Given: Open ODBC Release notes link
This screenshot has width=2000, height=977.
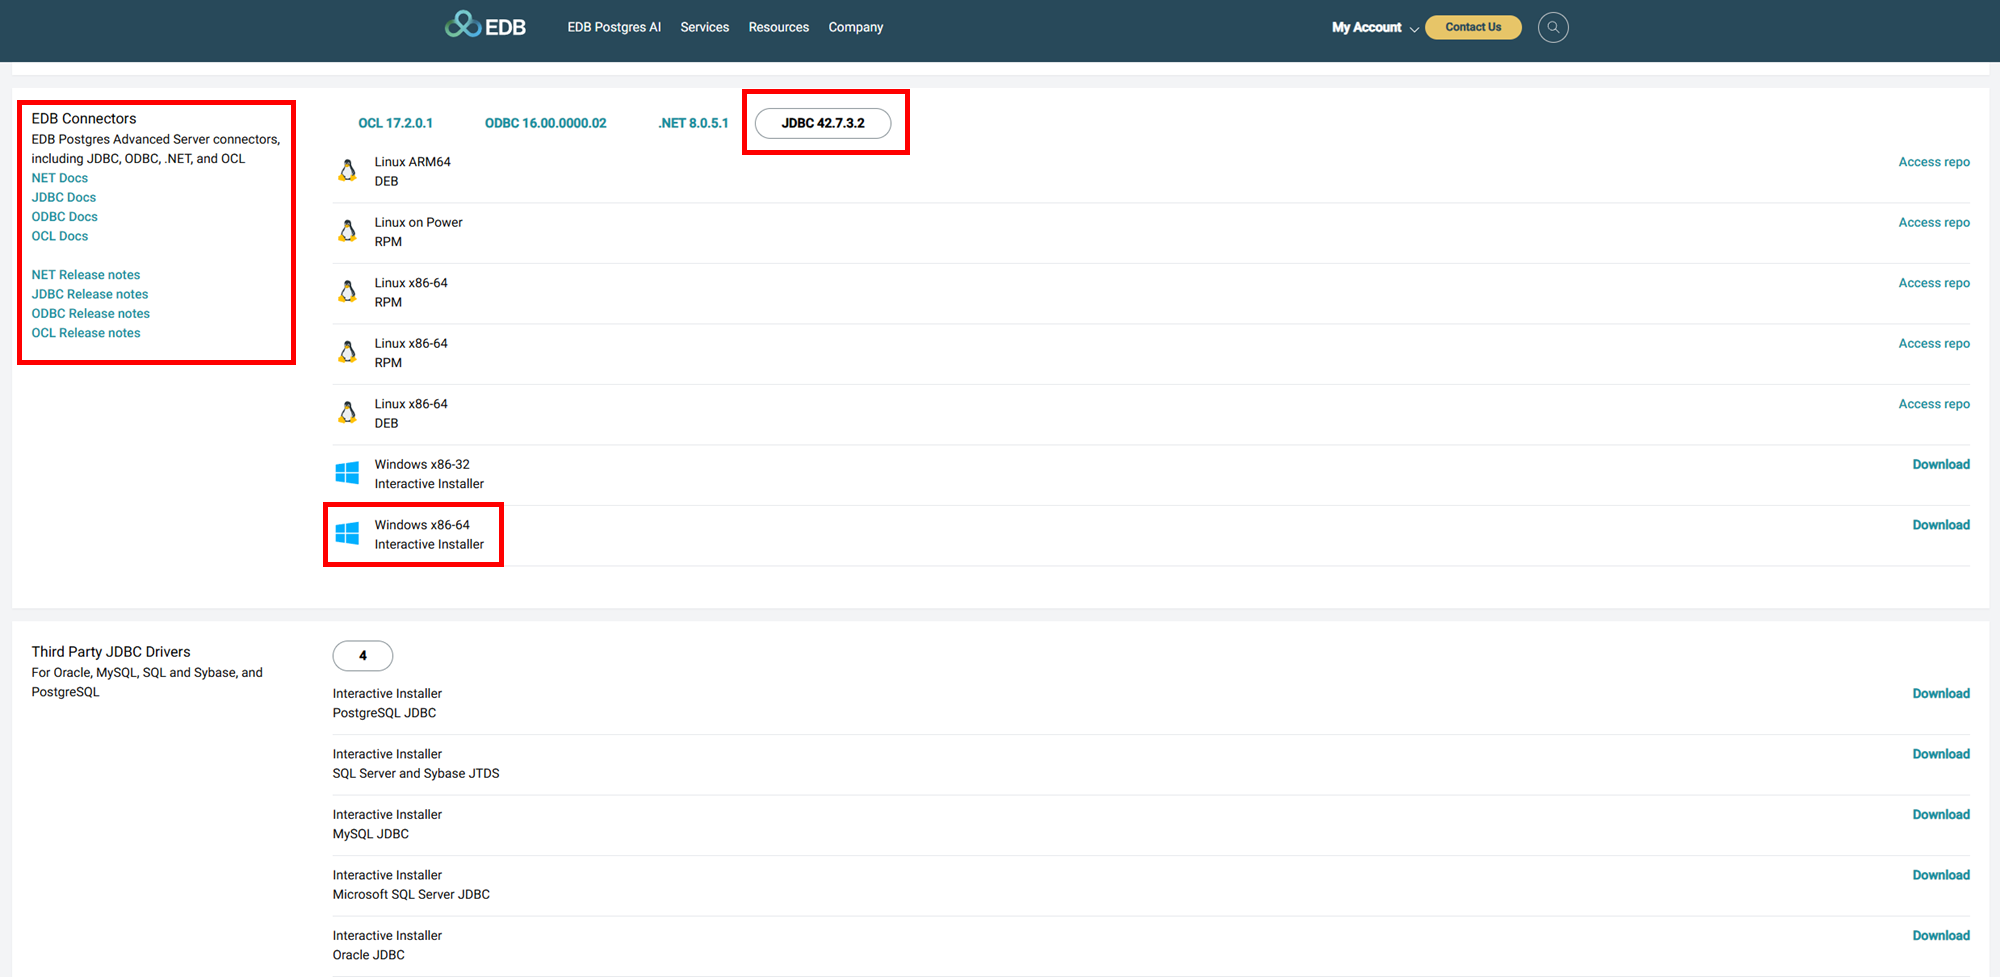Looking at the screenshot, I should [x=91, y=313].
